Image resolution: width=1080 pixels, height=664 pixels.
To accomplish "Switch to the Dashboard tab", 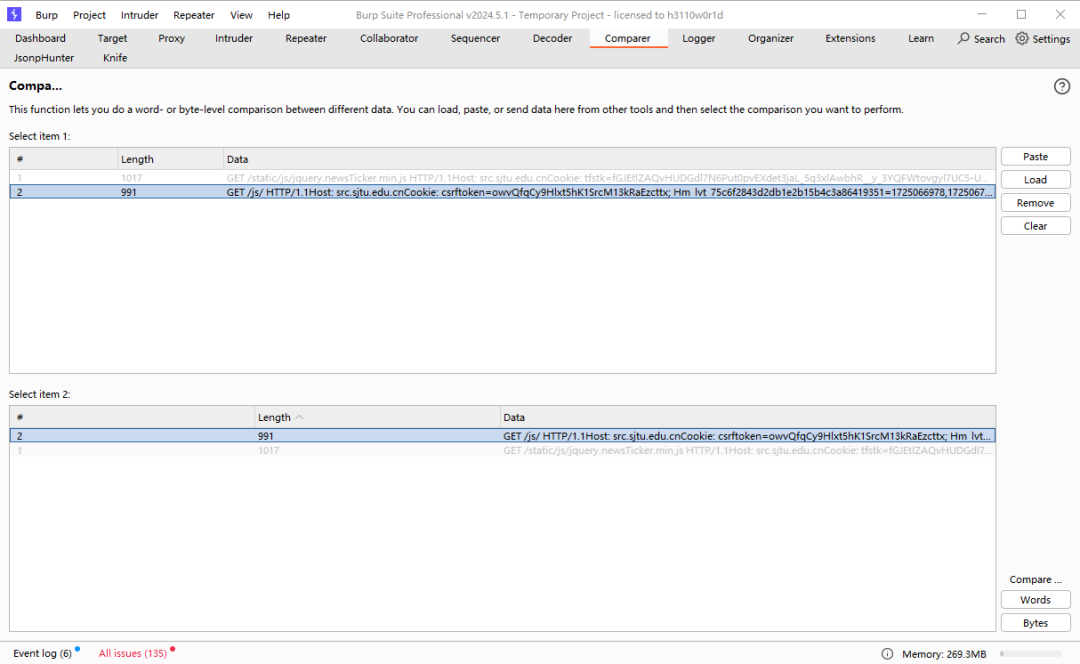I will [x=41, y=39].
